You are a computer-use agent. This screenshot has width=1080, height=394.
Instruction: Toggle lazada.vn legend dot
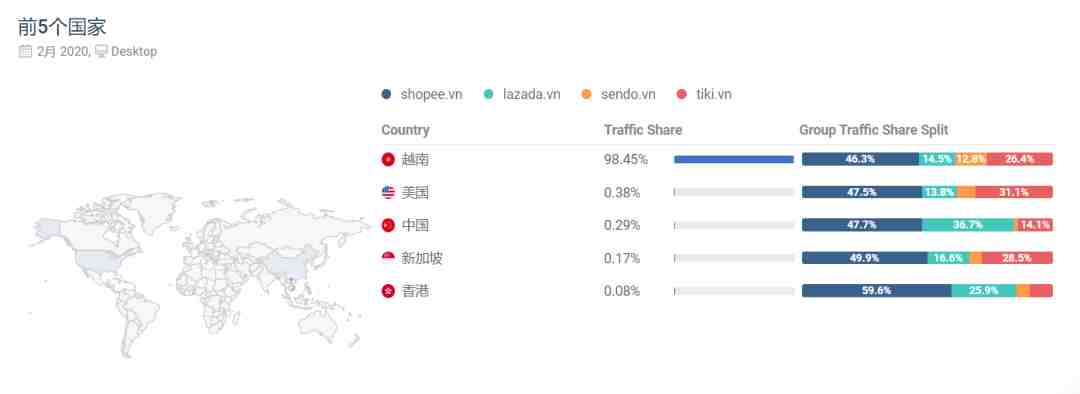pos(488,94)
